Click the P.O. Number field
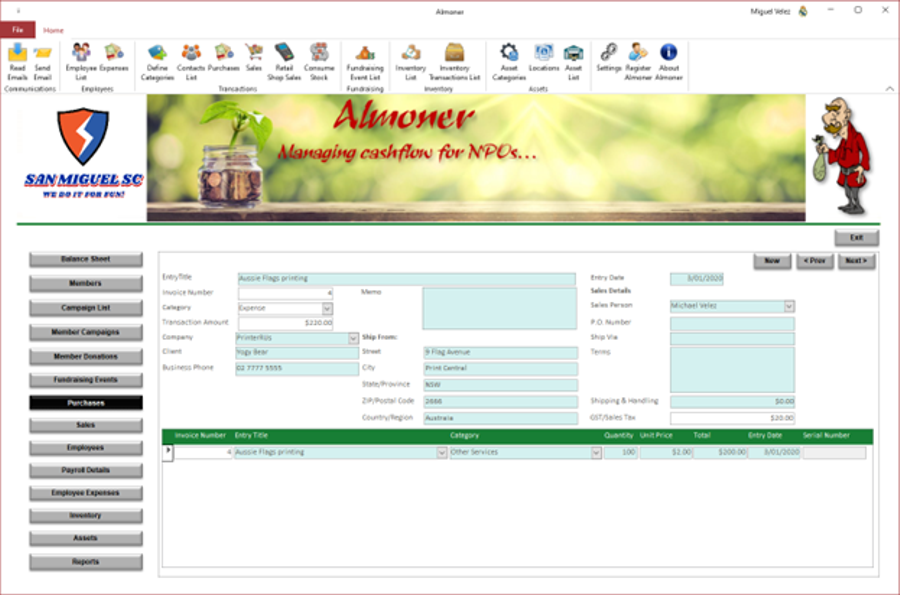900x595 pixels. pos(732,324)
